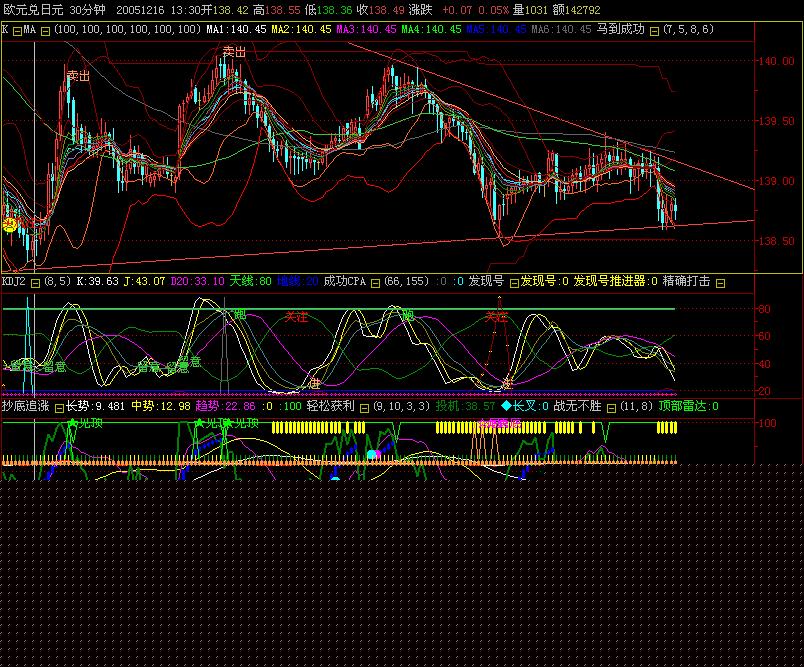The image size is (804, 667).
Task: Select the KDJ2 indicator name
Action: coord(13,281)
